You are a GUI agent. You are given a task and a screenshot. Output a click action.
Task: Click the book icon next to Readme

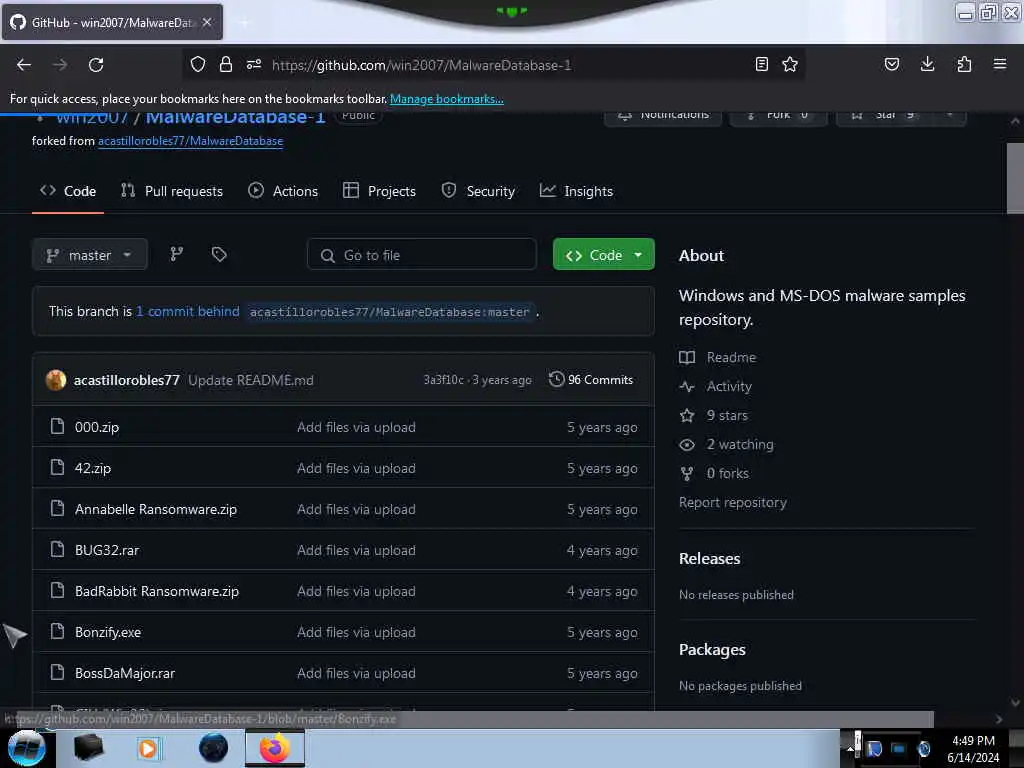687,357
